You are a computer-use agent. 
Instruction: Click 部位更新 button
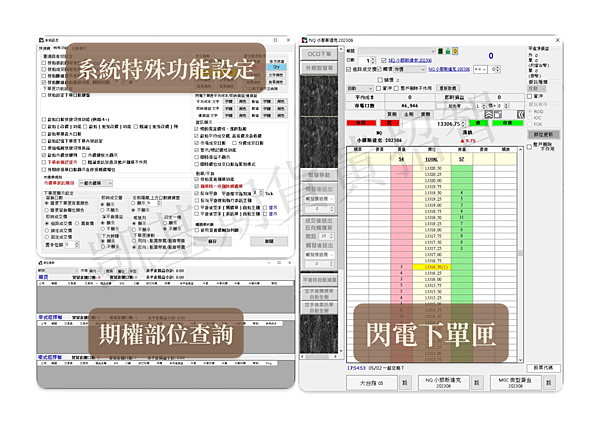point(543,134)
